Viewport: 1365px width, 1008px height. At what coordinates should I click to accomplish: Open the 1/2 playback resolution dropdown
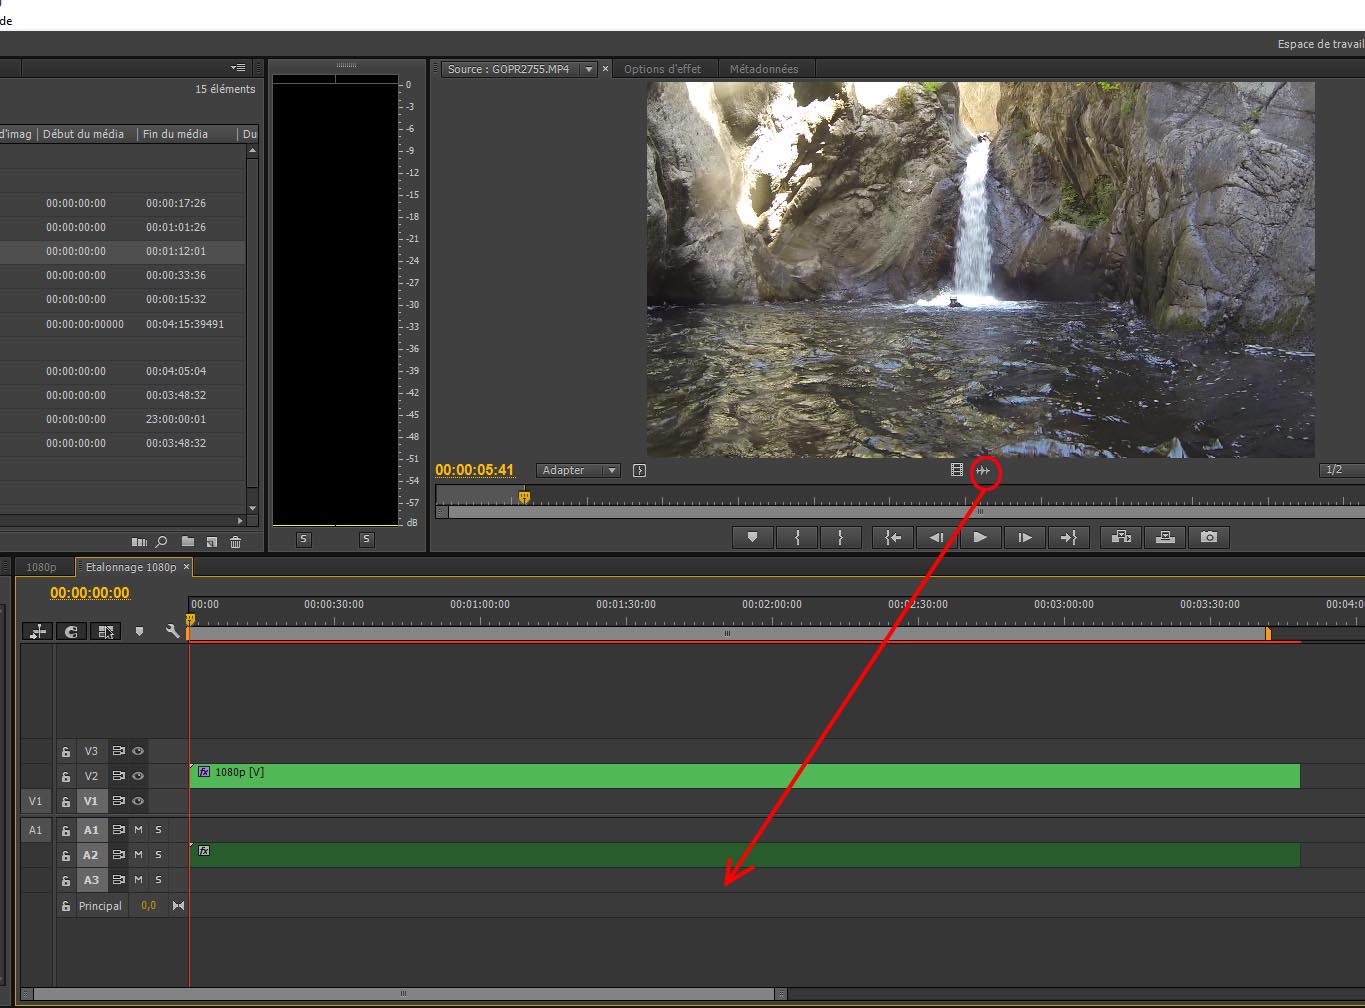coord(1338,470)
